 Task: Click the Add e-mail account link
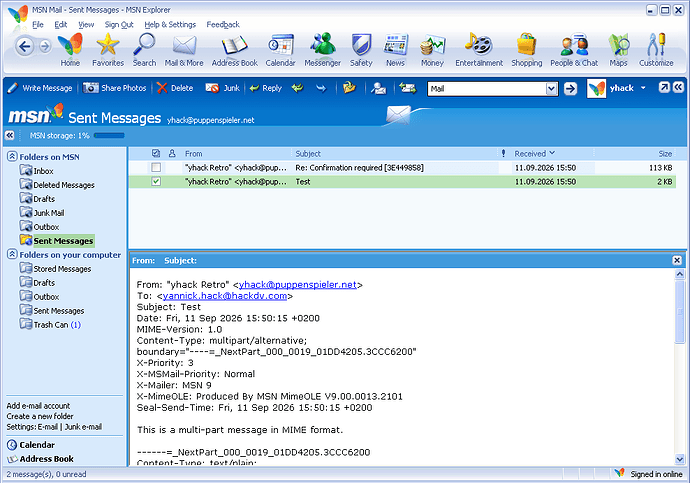(x=38, y=406)
